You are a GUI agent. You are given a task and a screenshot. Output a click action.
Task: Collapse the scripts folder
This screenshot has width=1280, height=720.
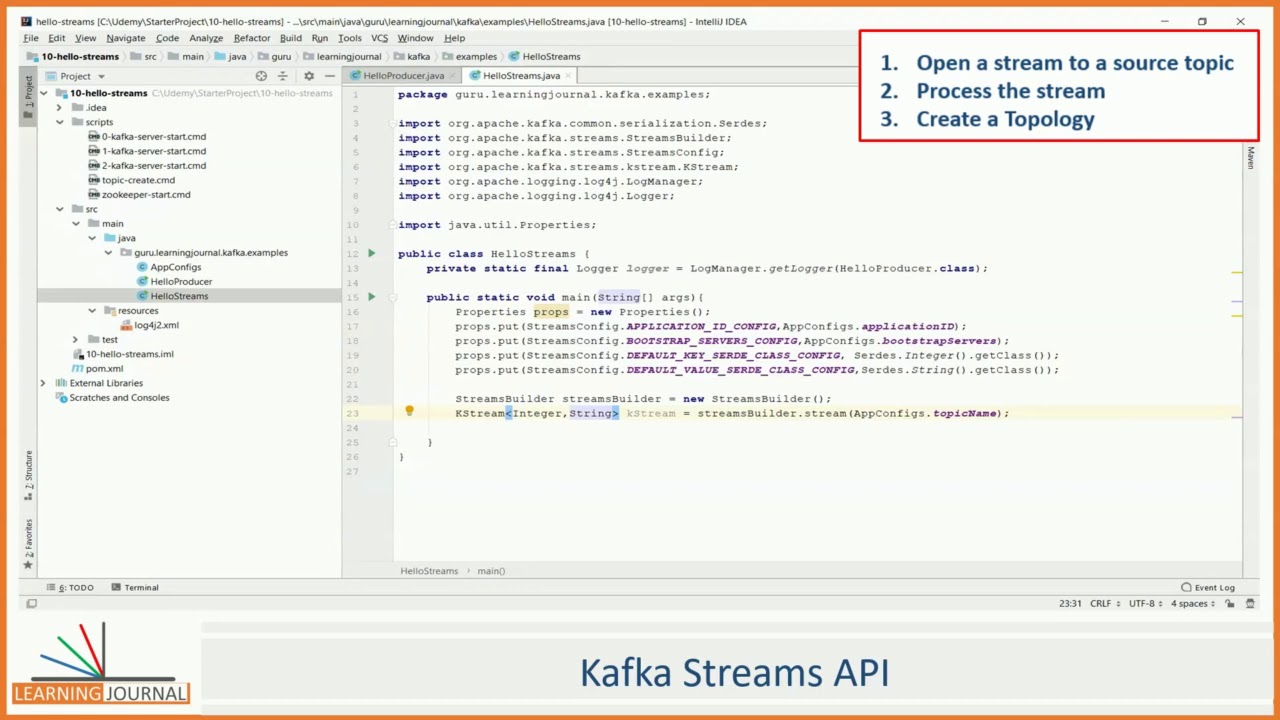coord(59,122)
